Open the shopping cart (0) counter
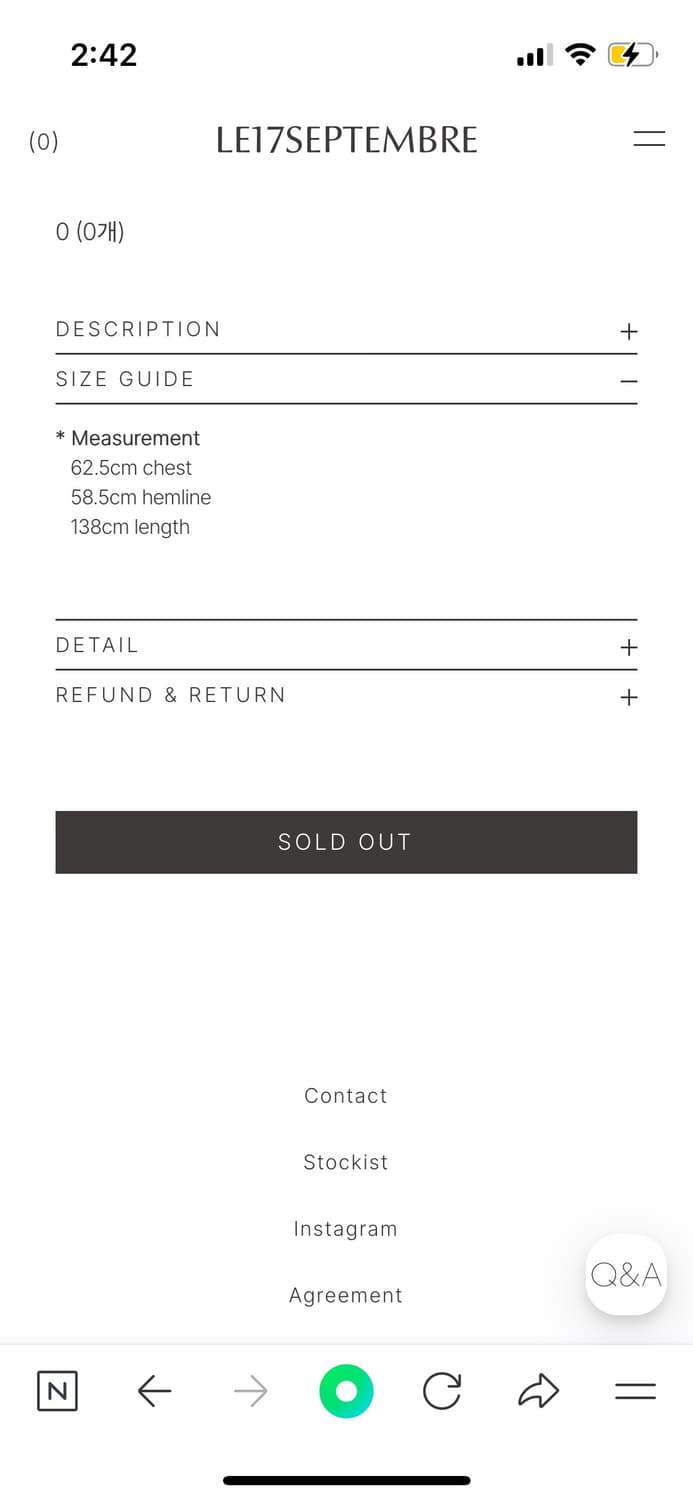 tap(44, 142)
